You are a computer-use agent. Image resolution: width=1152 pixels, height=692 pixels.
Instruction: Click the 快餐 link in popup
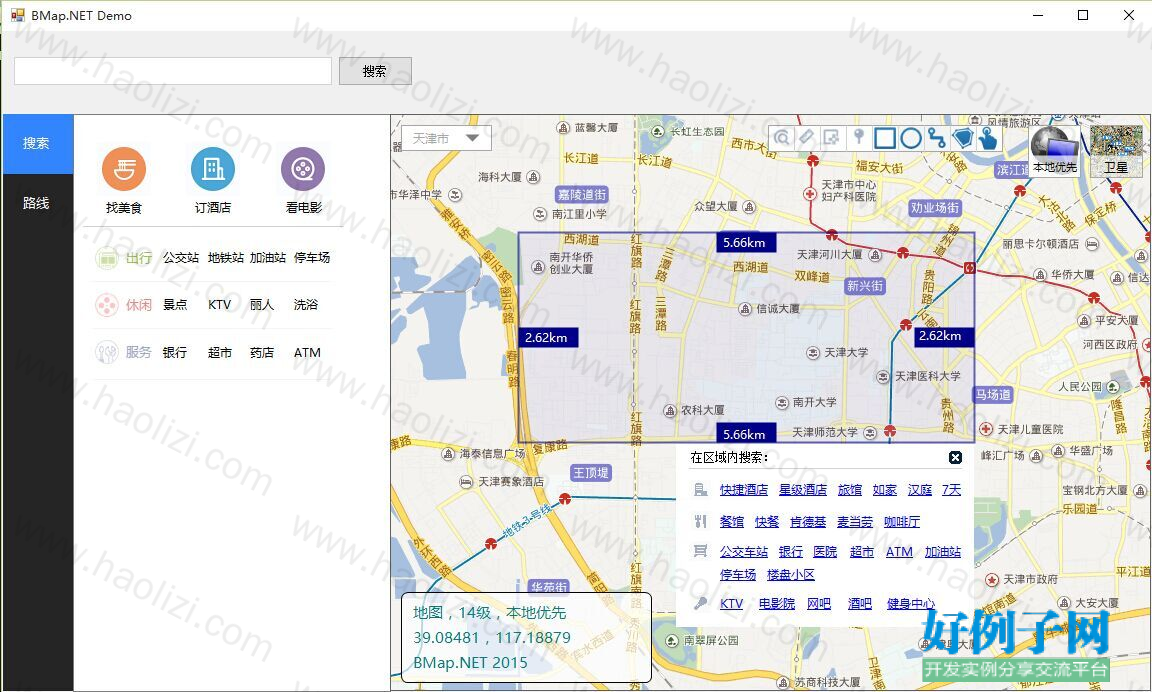click(767, 522)
